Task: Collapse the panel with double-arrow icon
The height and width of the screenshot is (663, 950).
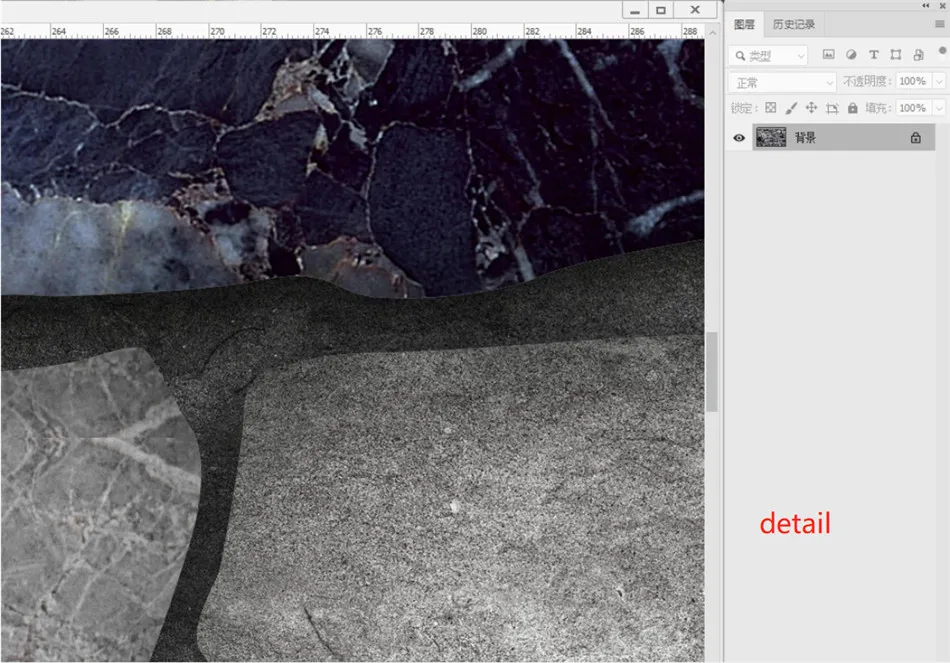Action: [x=926, y=5]
